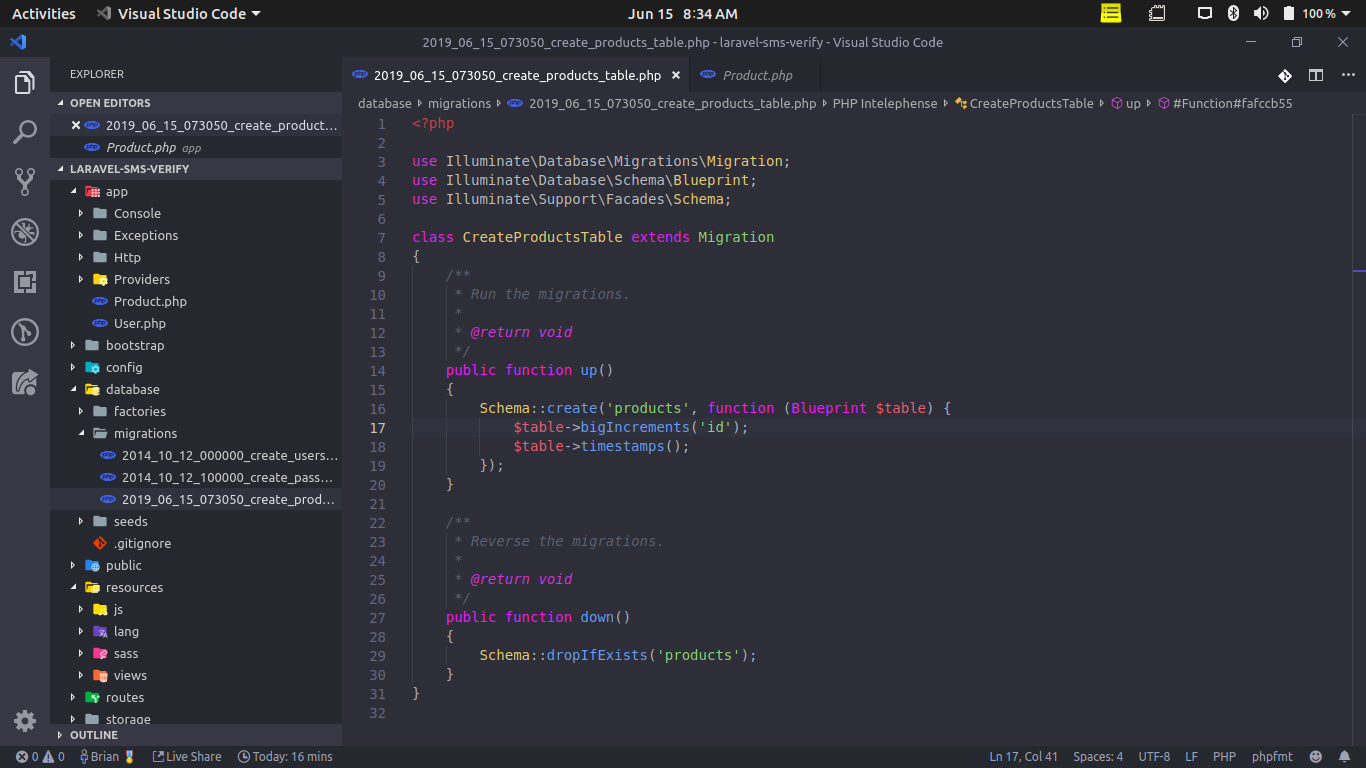This screenshot has height=768, width=1366.
Task: Open 2014_10_12_100000_create_pass migration file
Action: click(x=196, y=477)
